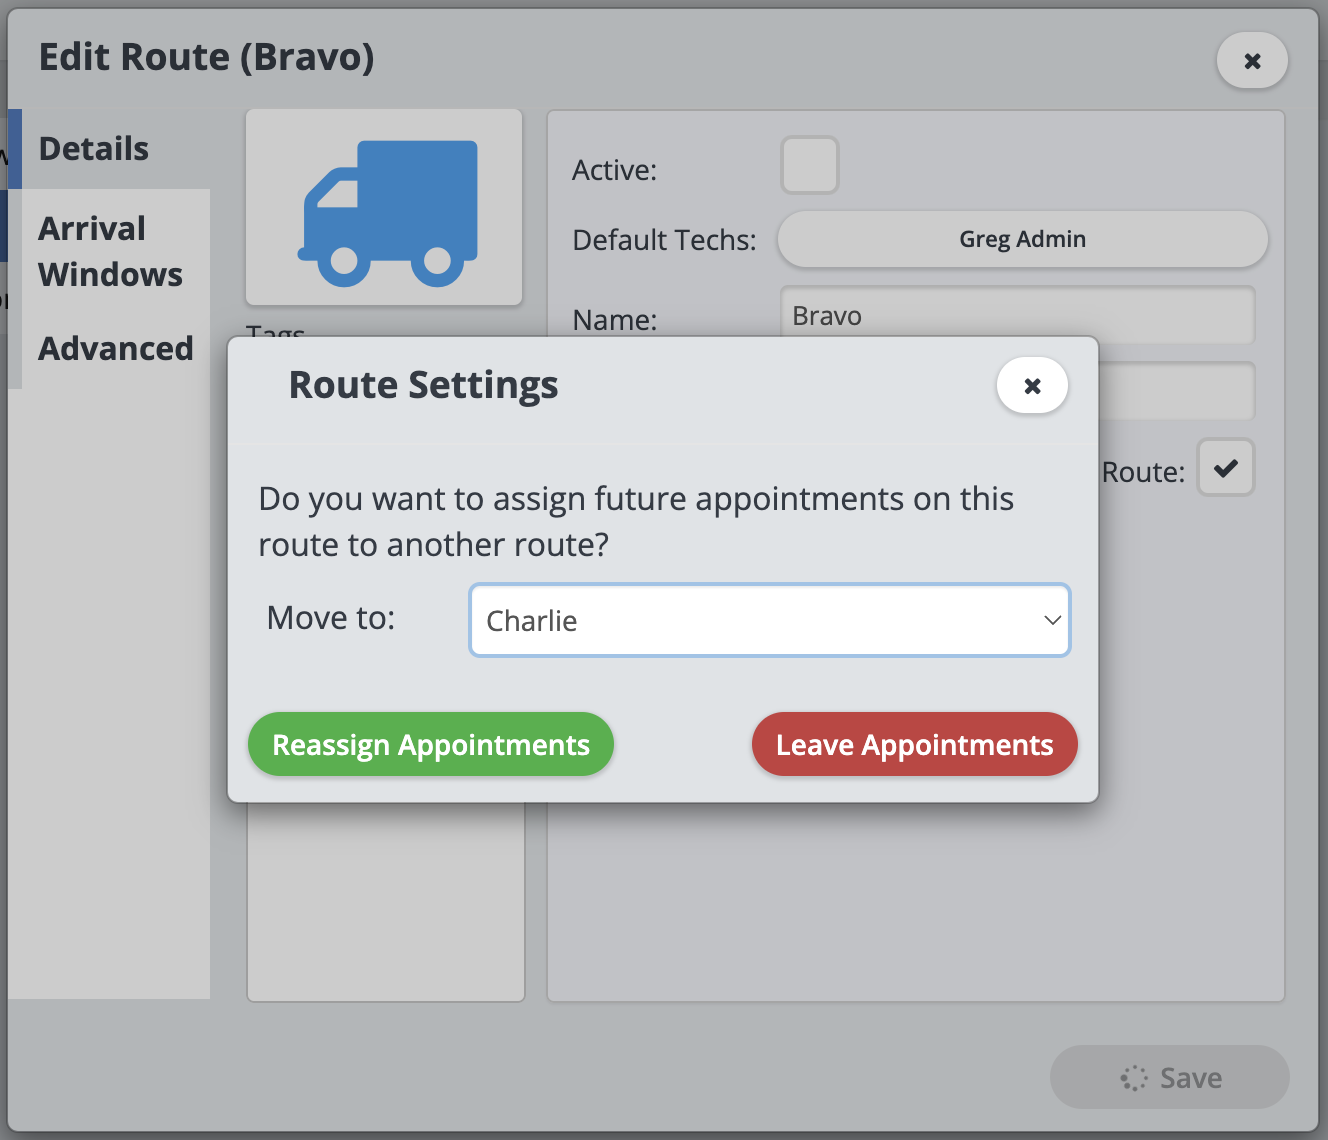Click the Route Settings heading

(423, 386)
